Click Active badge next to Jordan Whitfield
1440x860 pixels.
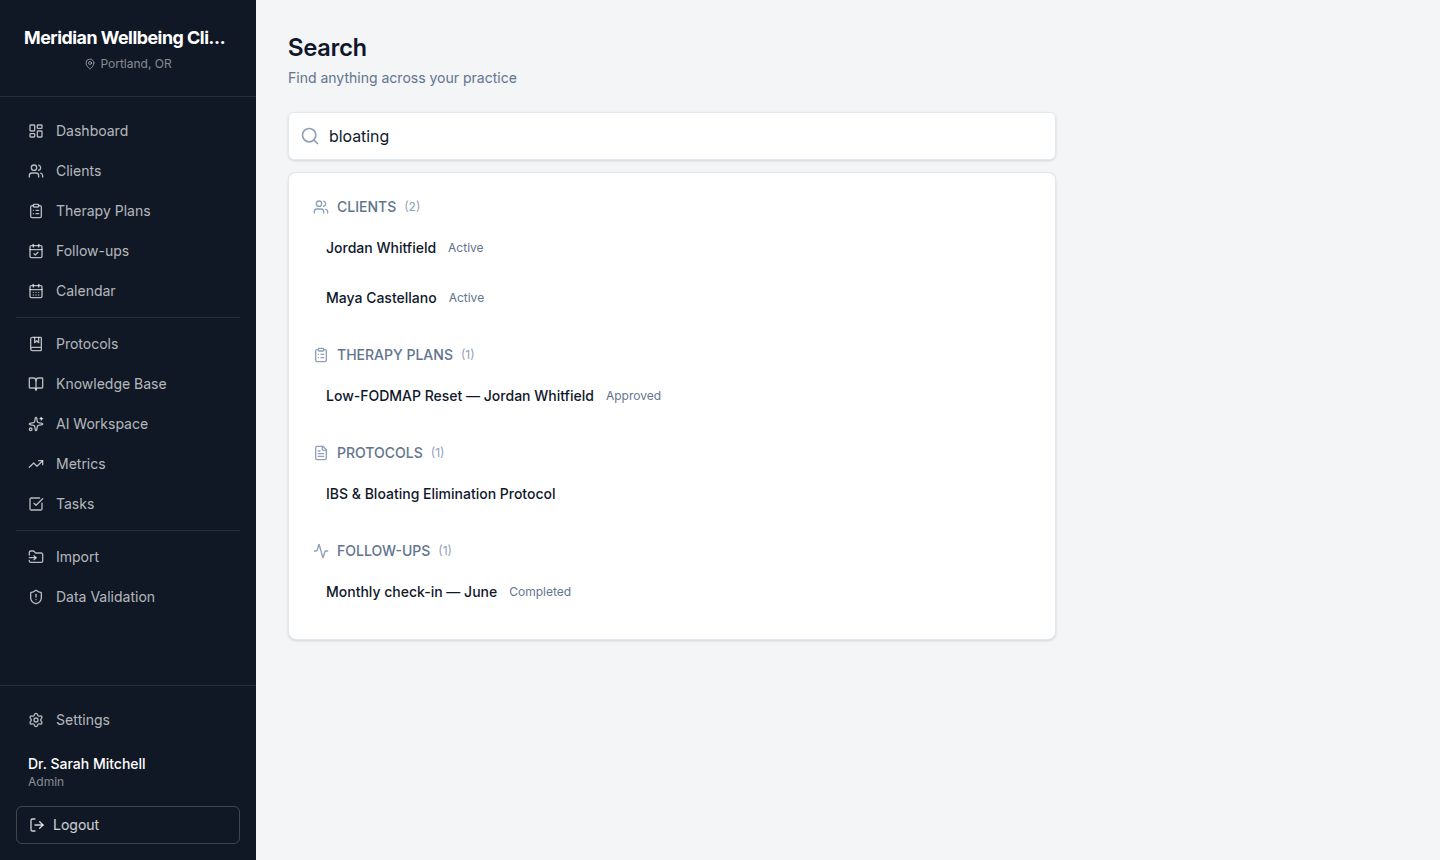pos(466,248)
